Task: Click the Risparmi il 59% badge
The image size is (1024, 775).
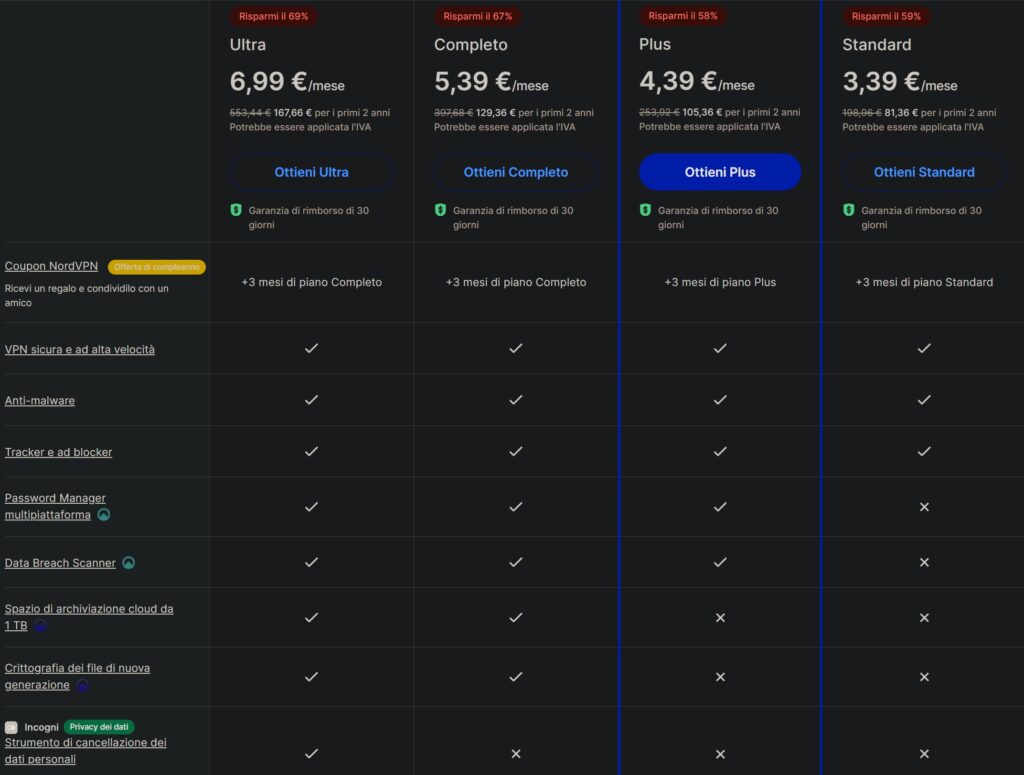Action: [886, 16]
